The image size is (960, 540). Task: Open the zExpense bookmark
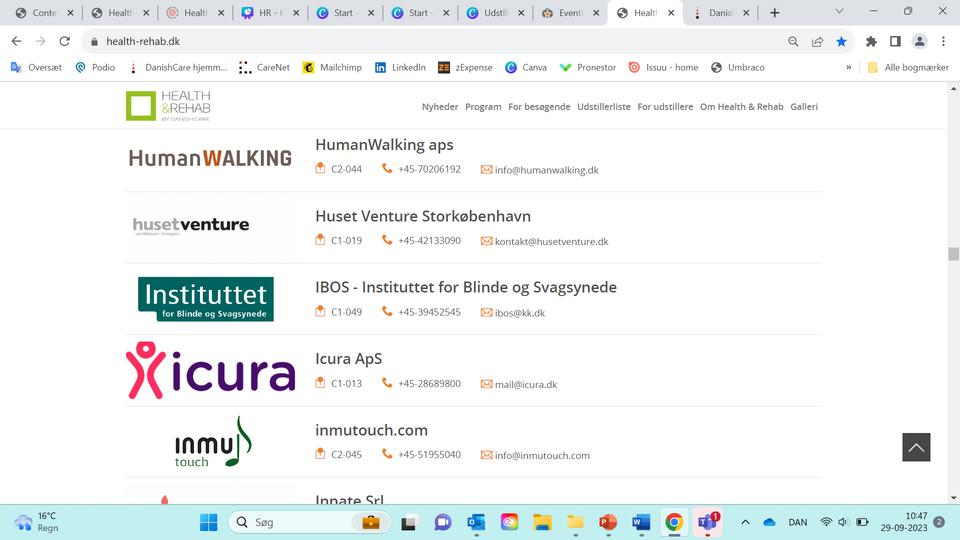click(465, 67)
